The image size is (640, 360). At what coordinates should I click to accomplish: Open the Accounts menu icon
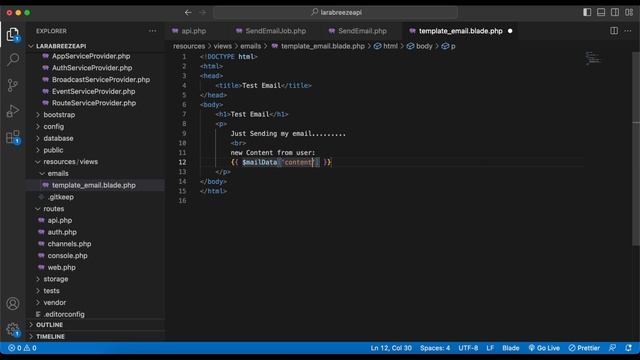point(13,304)
